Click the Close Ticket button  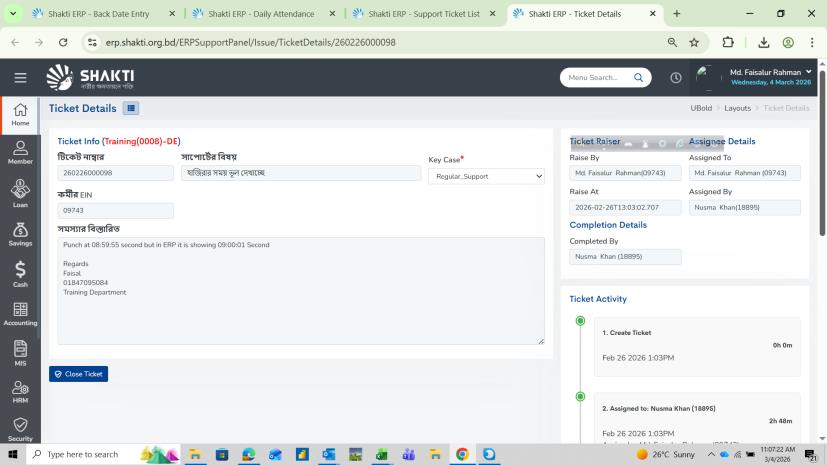(78, 374)
